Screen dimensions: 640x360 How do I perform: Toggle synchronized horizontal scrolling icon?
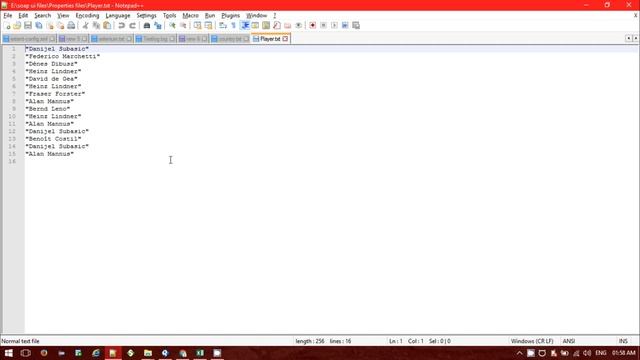tap(208, 25)
